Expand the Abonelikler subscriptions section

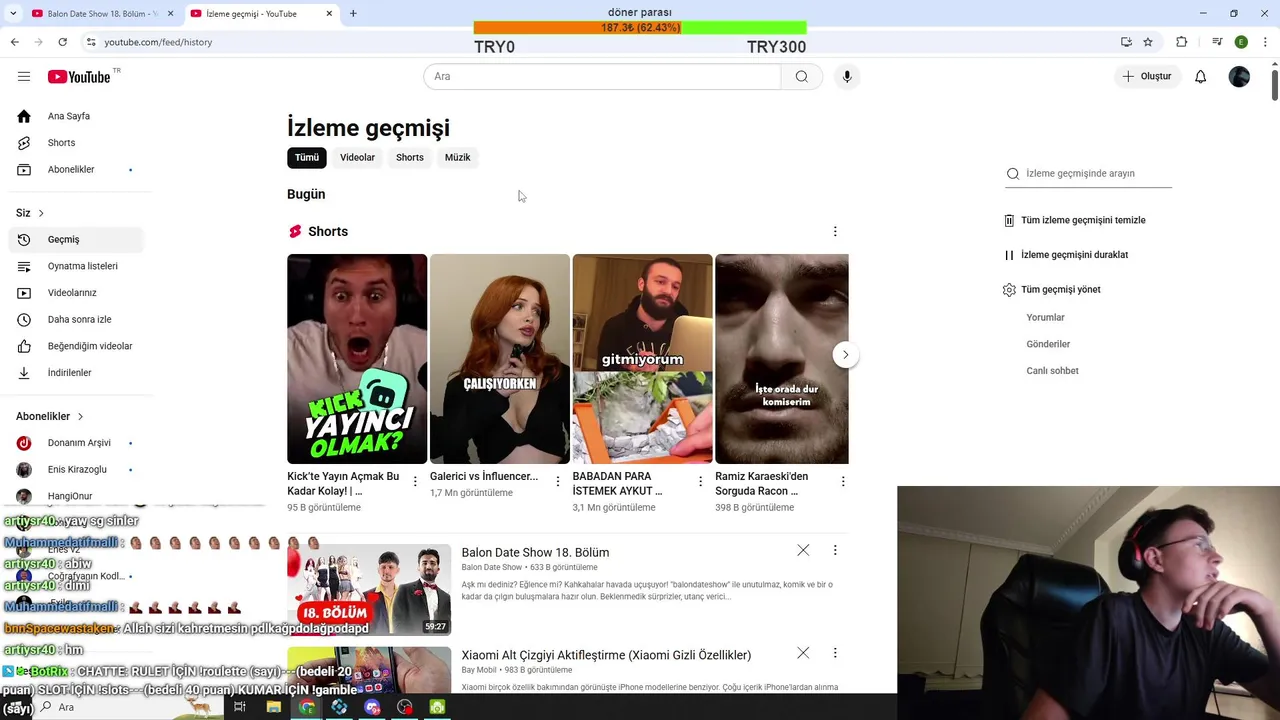(x=50, y=416)
